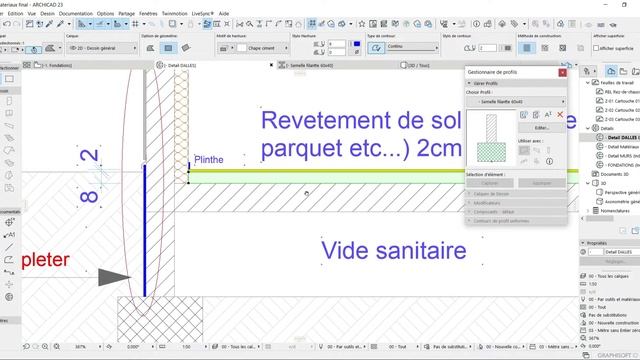The height and width of the screenshot is (360, 640).
Task: Toggle the first construction method button
Action: 527,48
